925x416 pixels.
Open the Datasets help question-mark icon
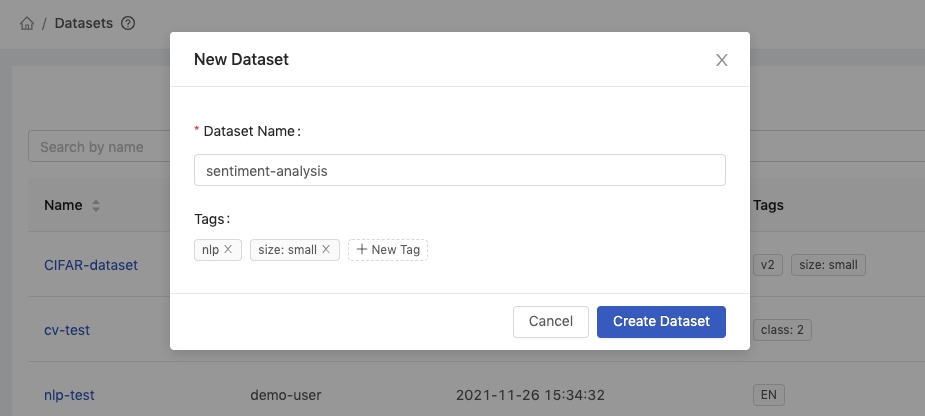point(128,23)
